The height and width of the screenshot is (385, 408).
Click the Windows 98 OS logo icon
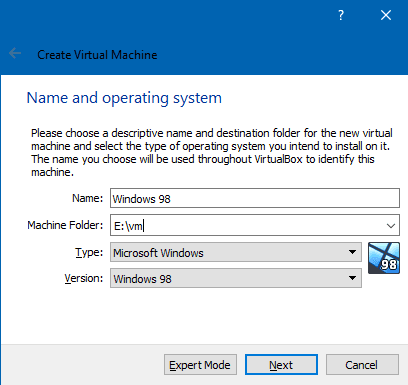[384, 258]
